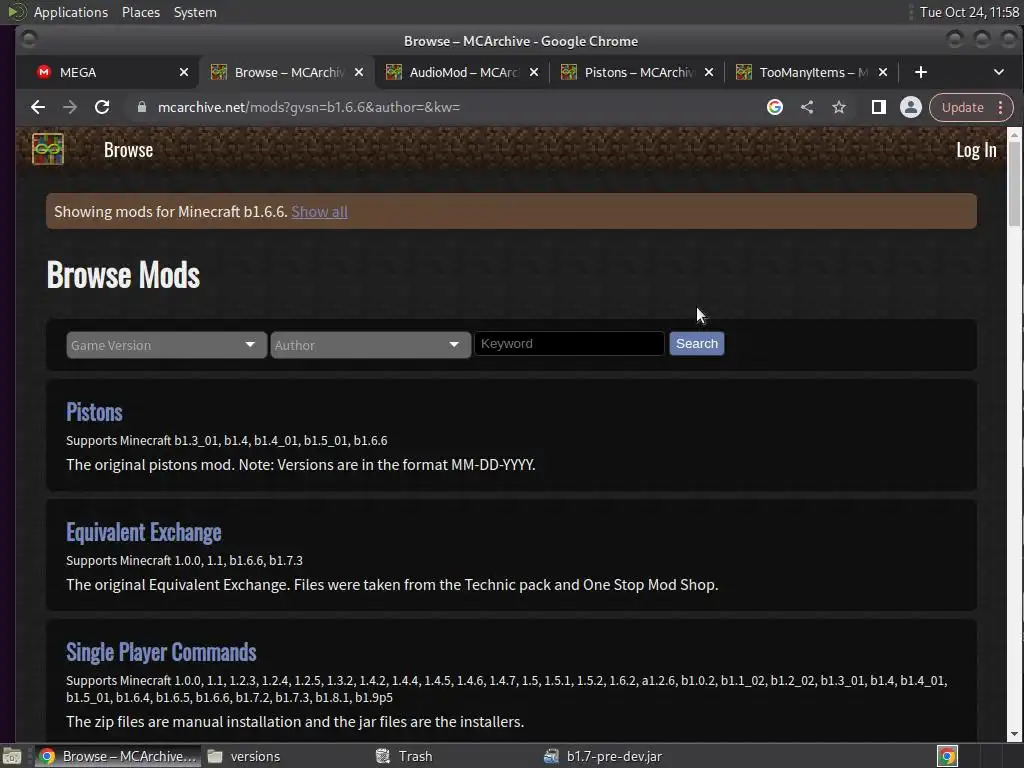Screen dimensions: 1024x768
Task: Click Log In in the site header
Action: pyautogui.click(x=976, y=150)
